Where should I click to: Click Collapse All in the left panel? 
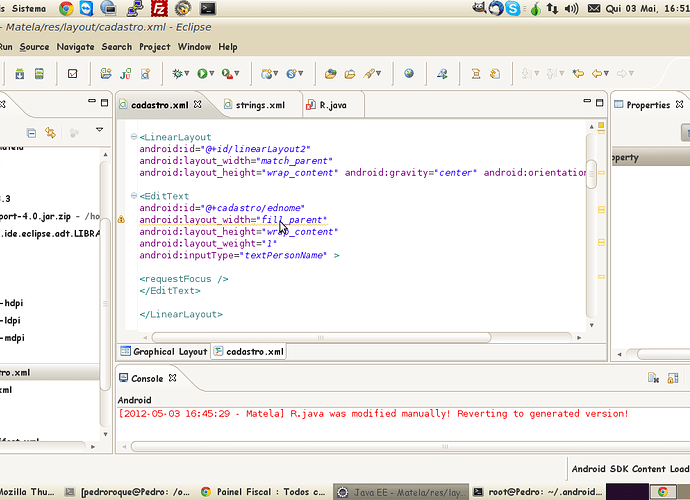point(31,132)
